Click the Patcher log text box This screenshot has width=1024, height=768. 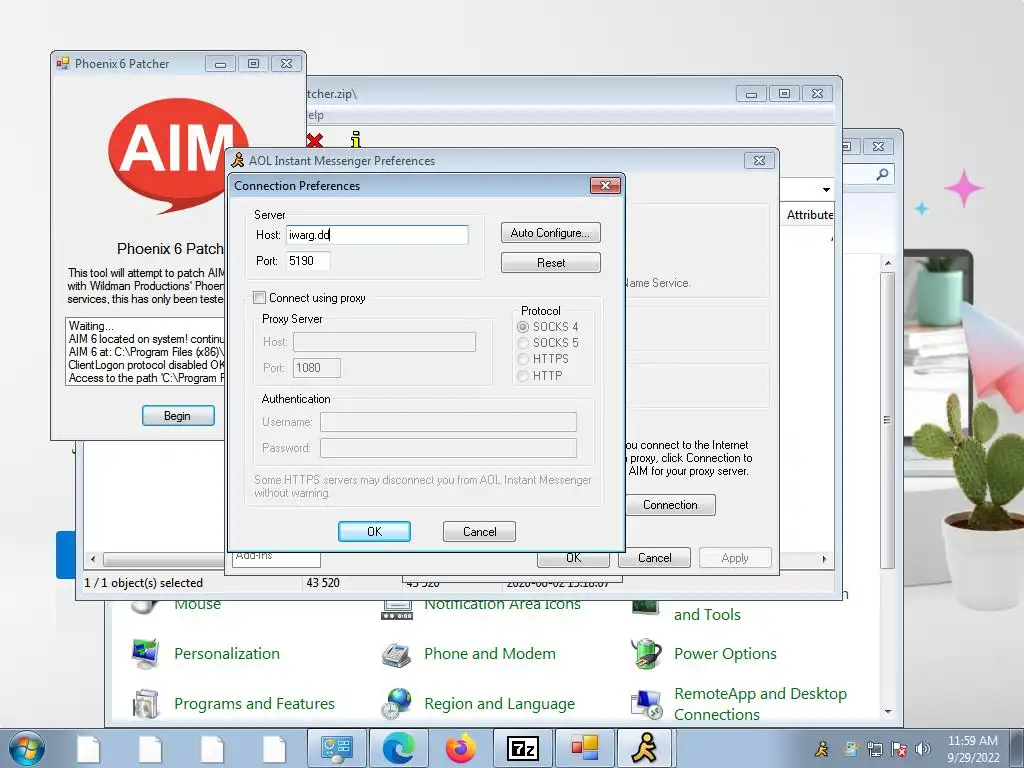coord(145,351)
